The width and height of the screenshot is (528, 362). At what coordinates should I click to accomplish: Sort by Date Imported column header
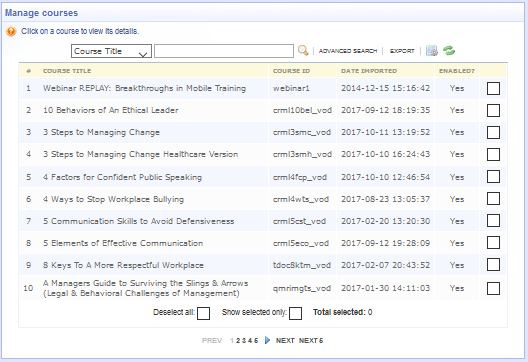369,71
